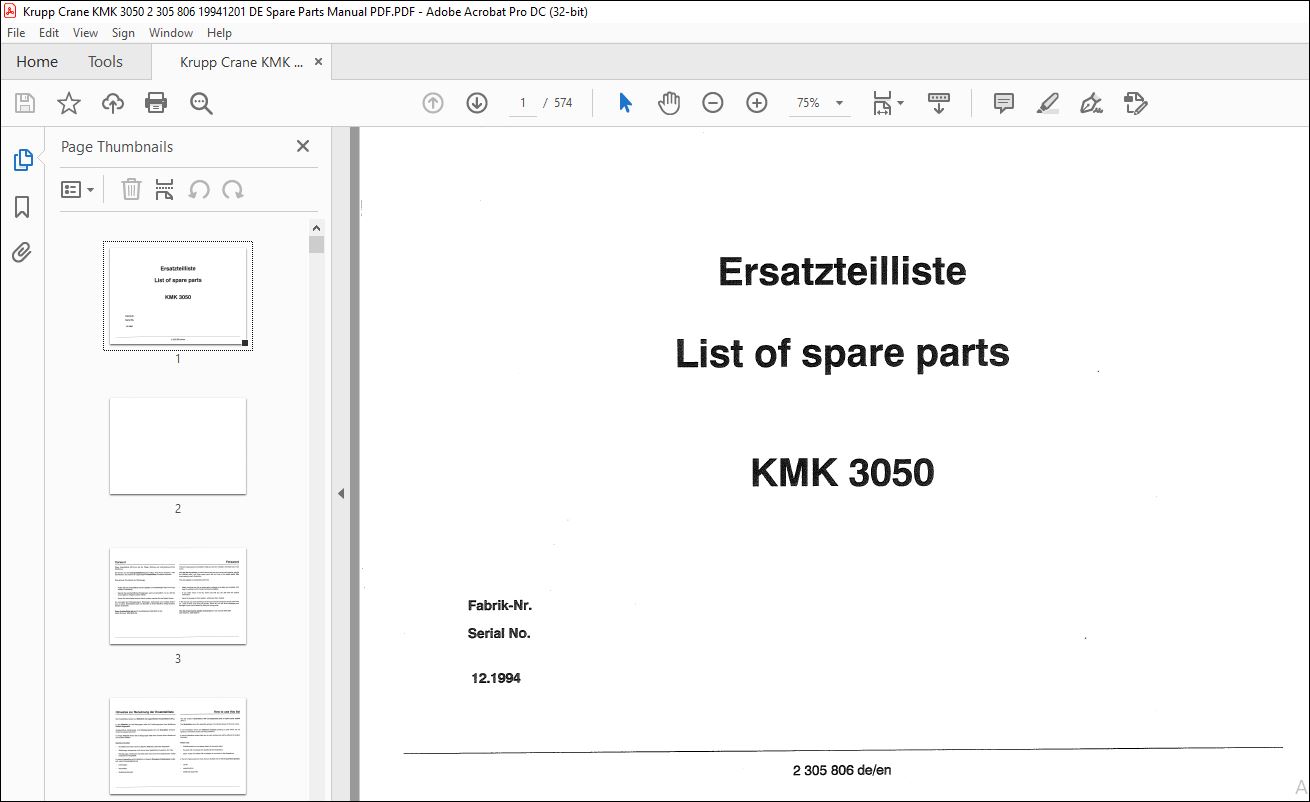Click the scrolling mode toolbar icon
Viewport: 1310px width, 802px height.
click(939, 103)
